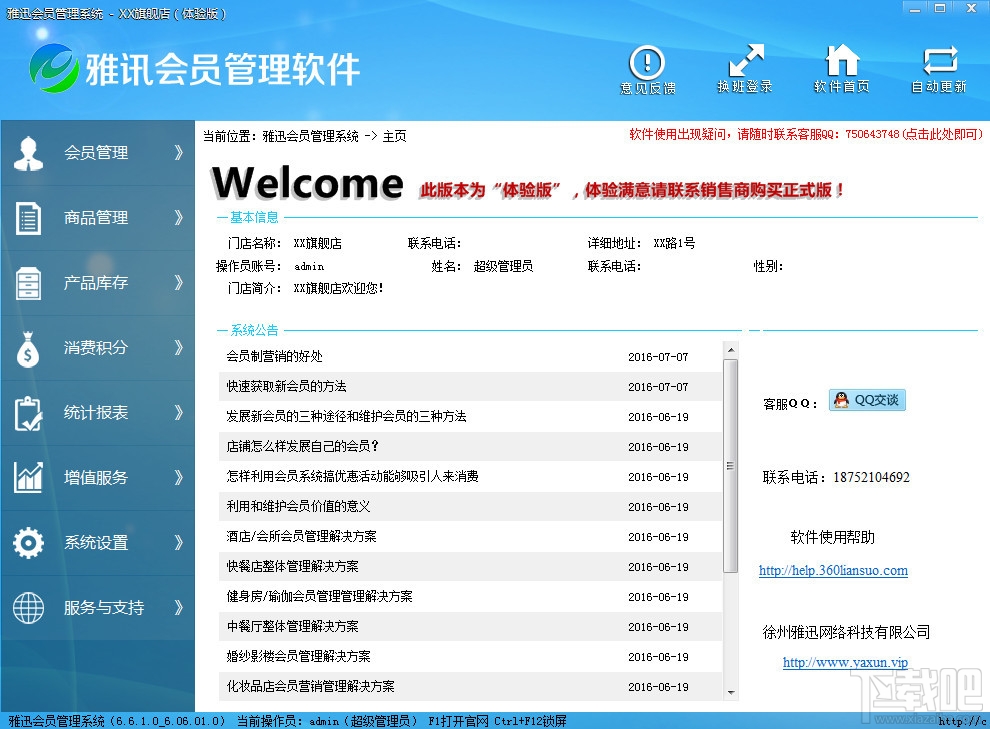Expand the 商品管理 chevron arrow
Screen dimensions: 990x729
[179, 218]
